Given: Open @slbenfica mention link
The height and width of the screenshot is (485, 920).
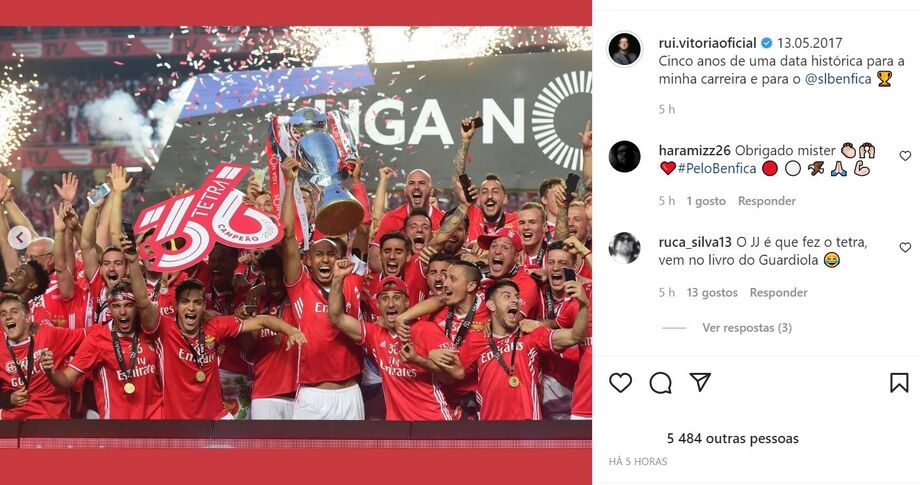Looking at the screenshot, I should (x=838, y=79).
